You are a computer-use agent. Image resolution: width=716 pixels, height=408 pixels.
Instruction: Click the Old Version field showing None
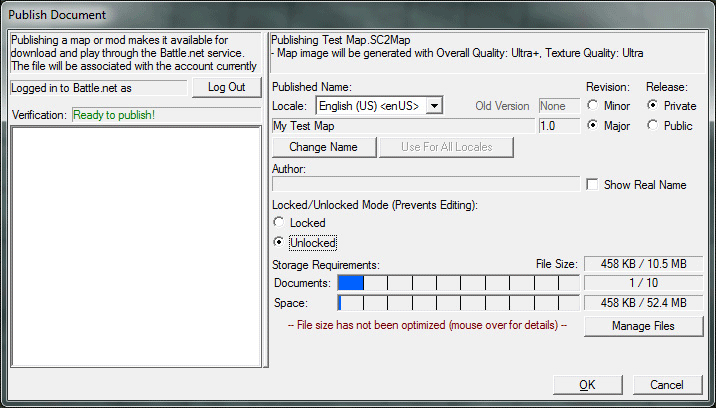559,106
